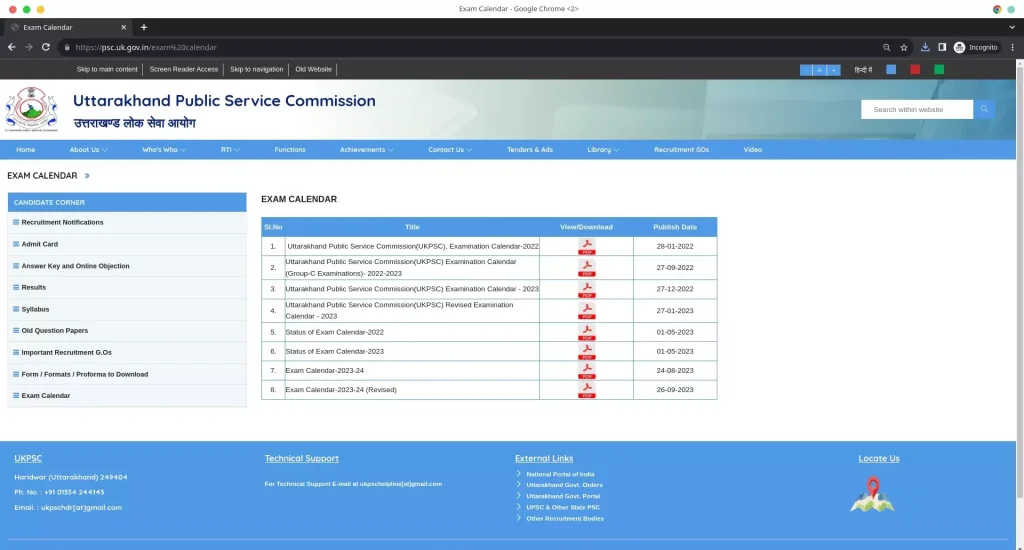The width and height of the screenshot is (1024, 550).
Task: Open Recruitment GOs in navigation bar
Action: (x=681, y=150)
